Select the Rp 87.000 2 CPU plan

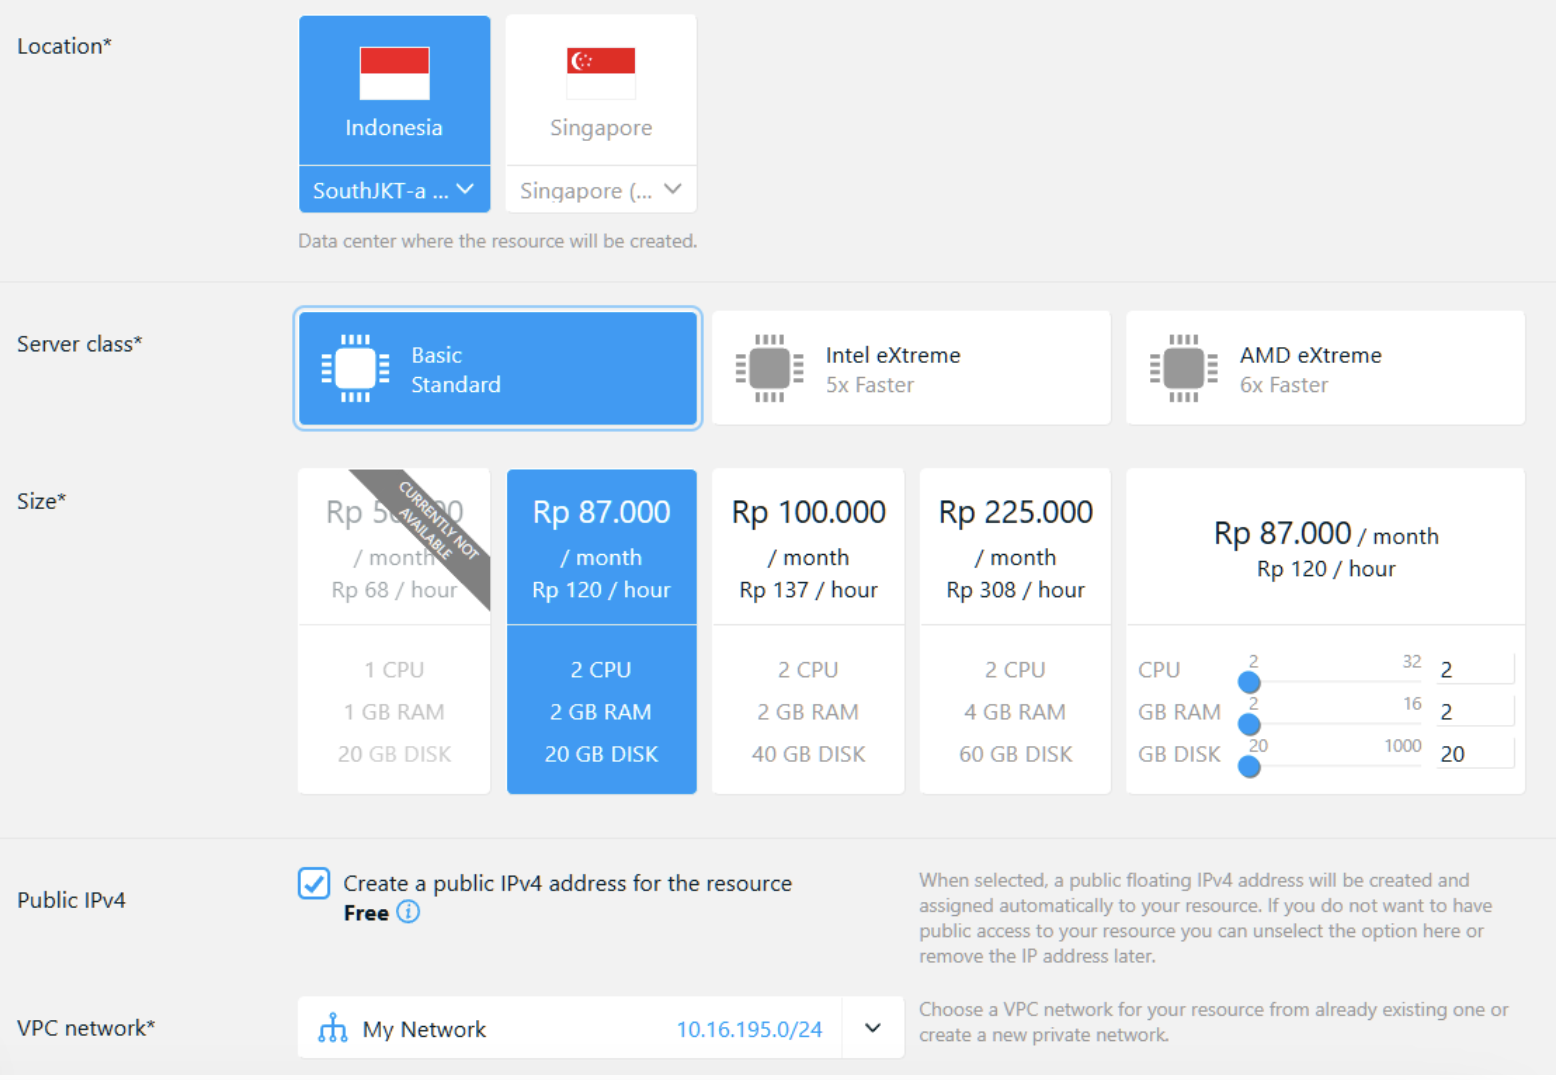pos(601,631)
